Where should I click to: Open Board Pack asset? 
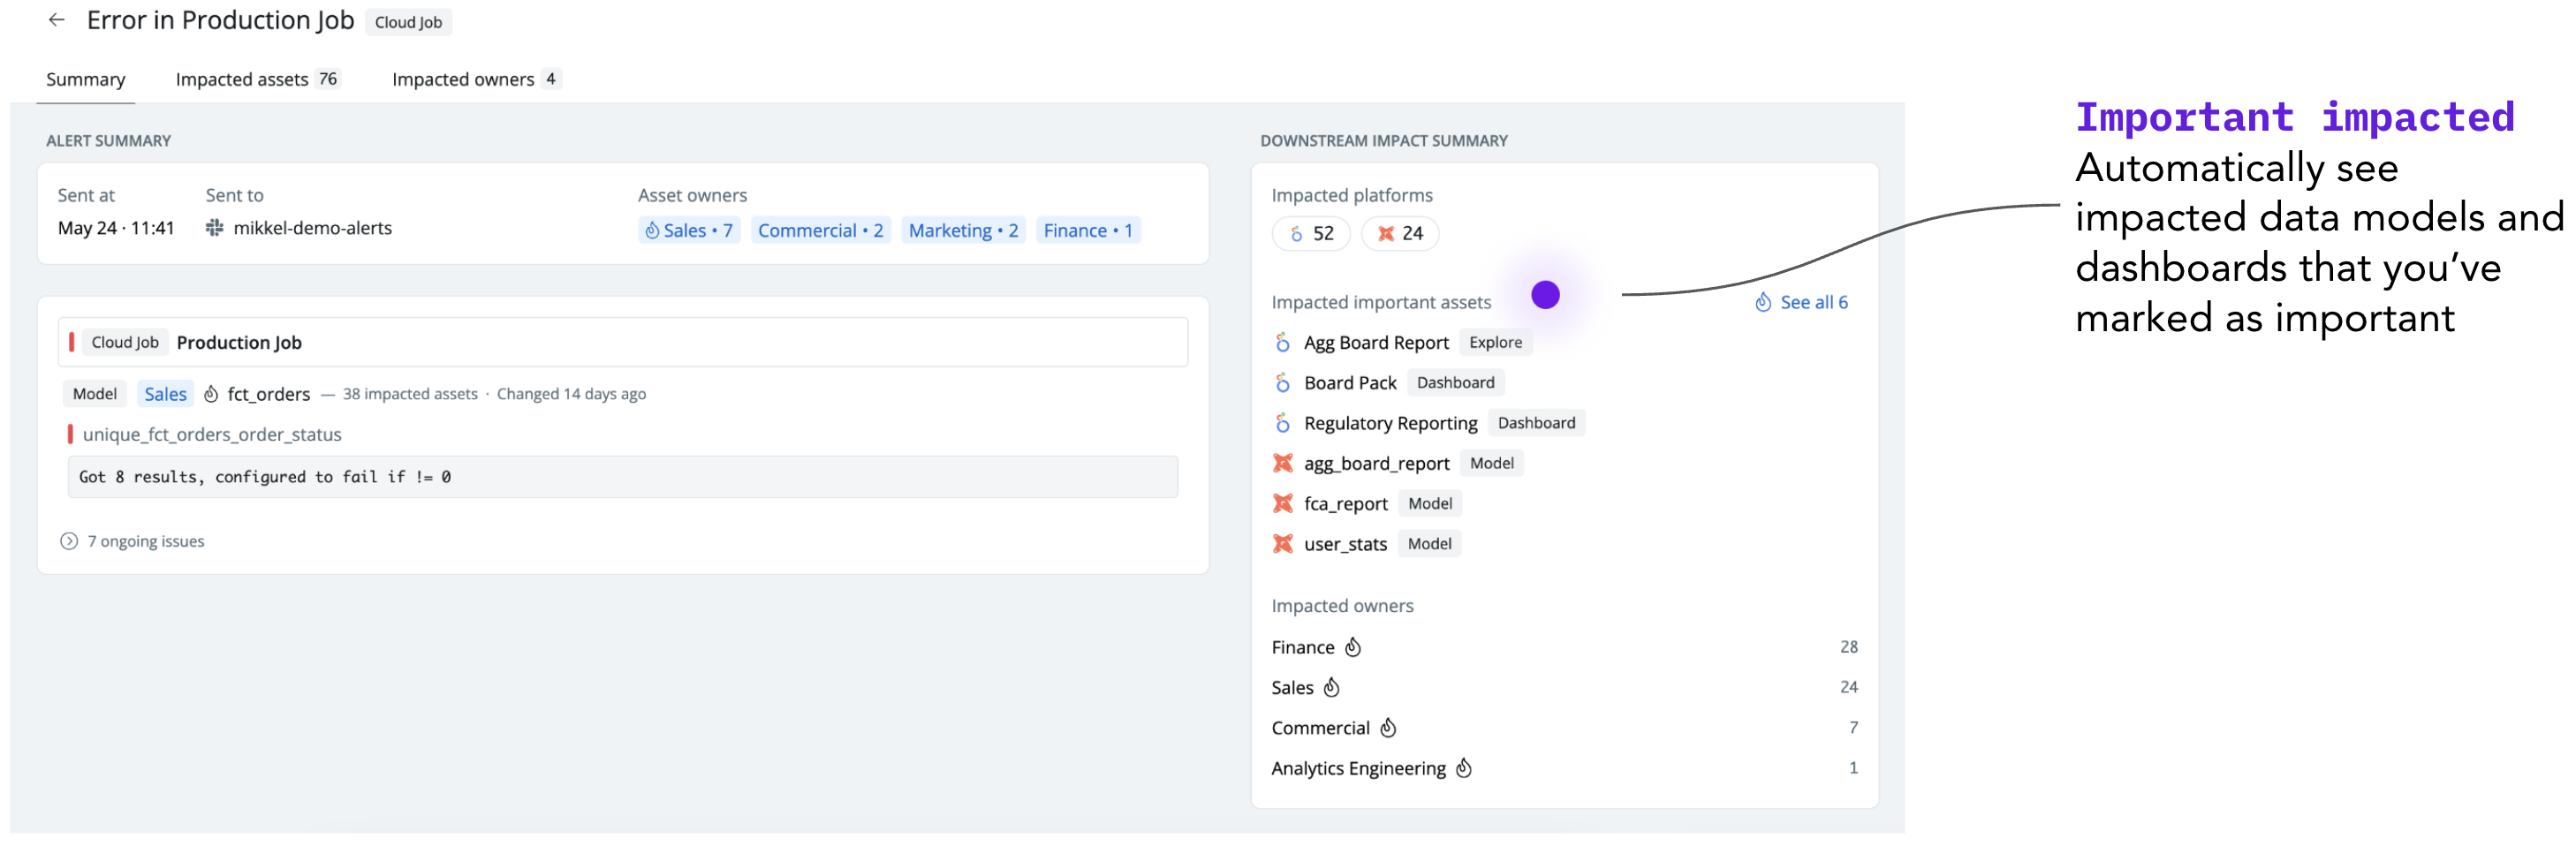(1350, 383)
